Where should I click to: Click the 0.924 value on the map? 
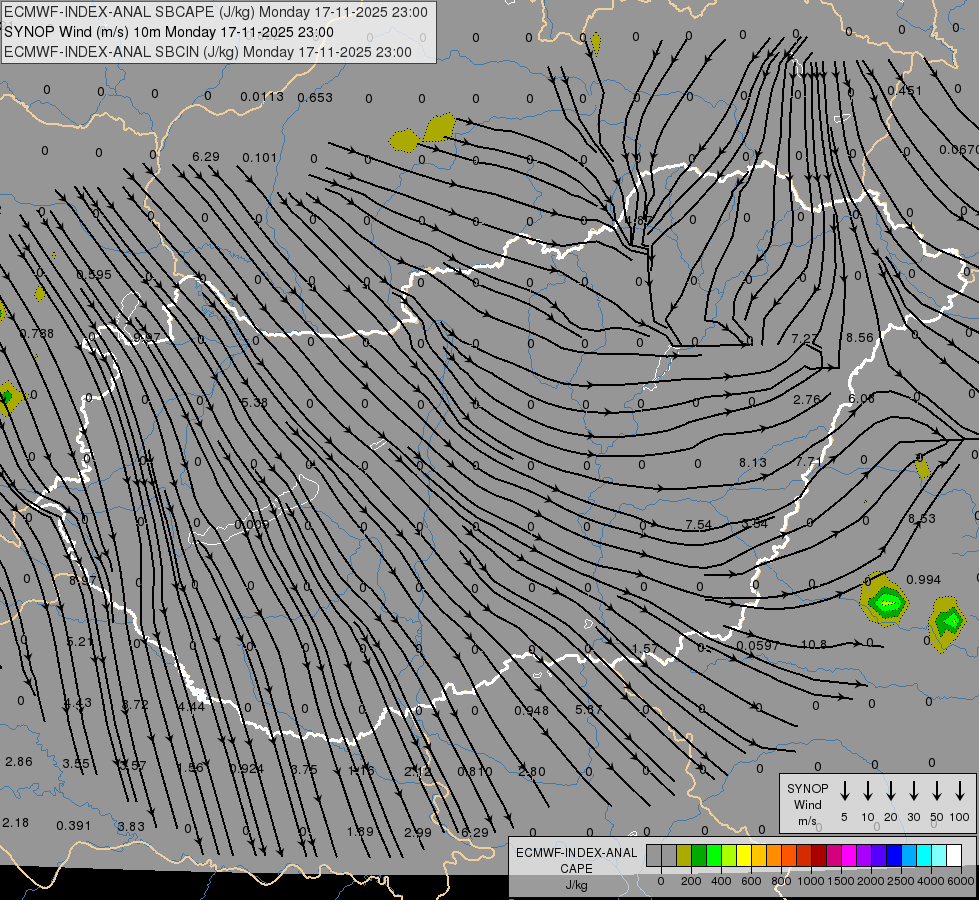247,768
